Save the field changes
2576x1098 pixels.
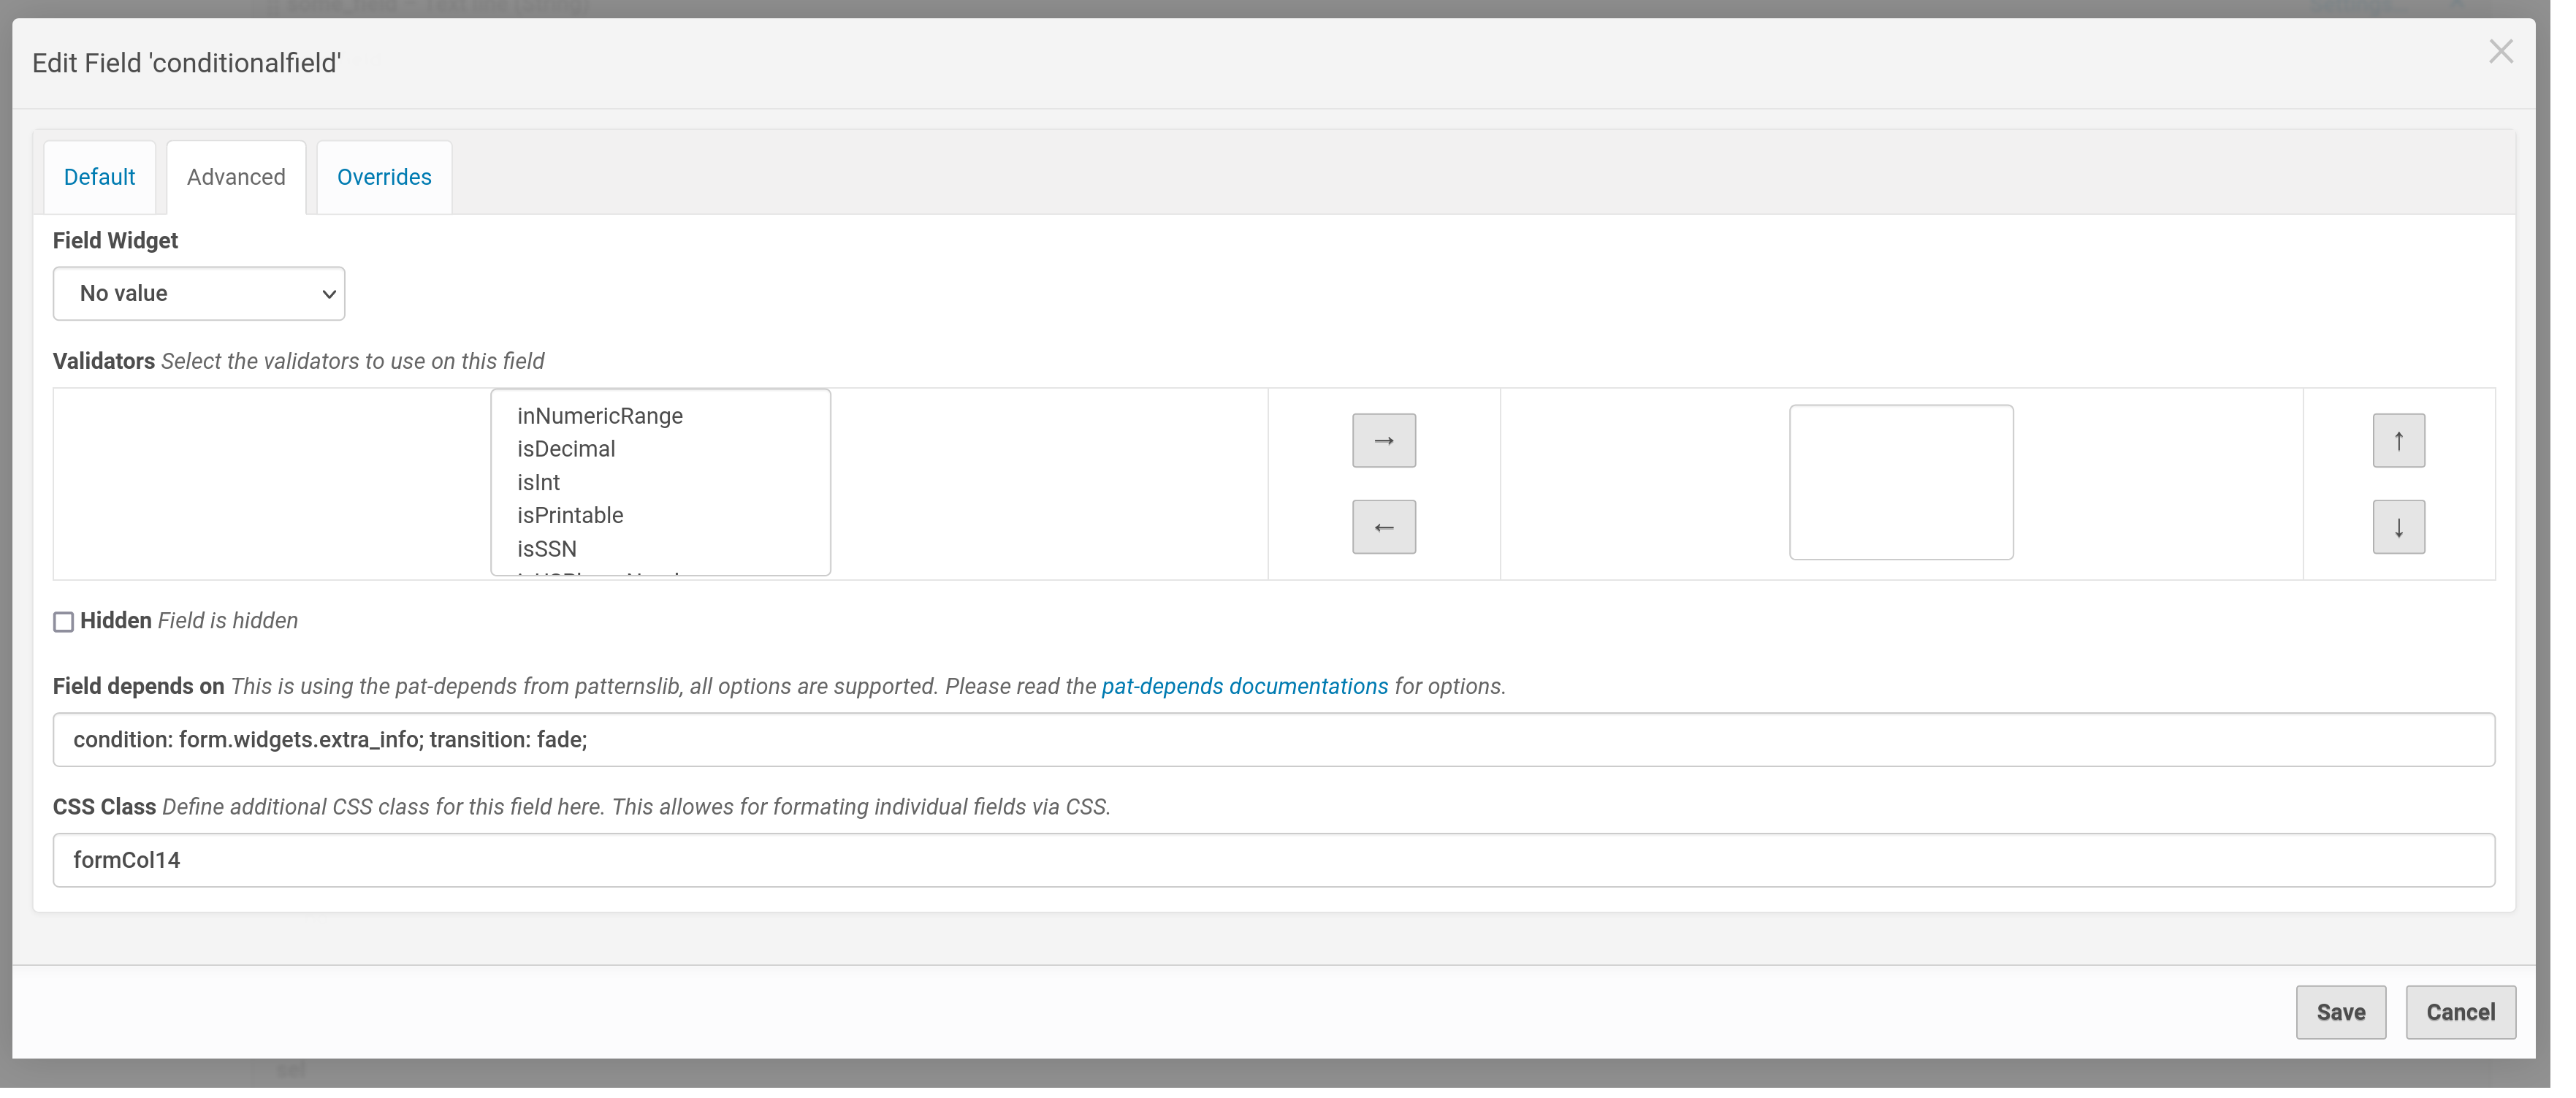[2340, 1012]
